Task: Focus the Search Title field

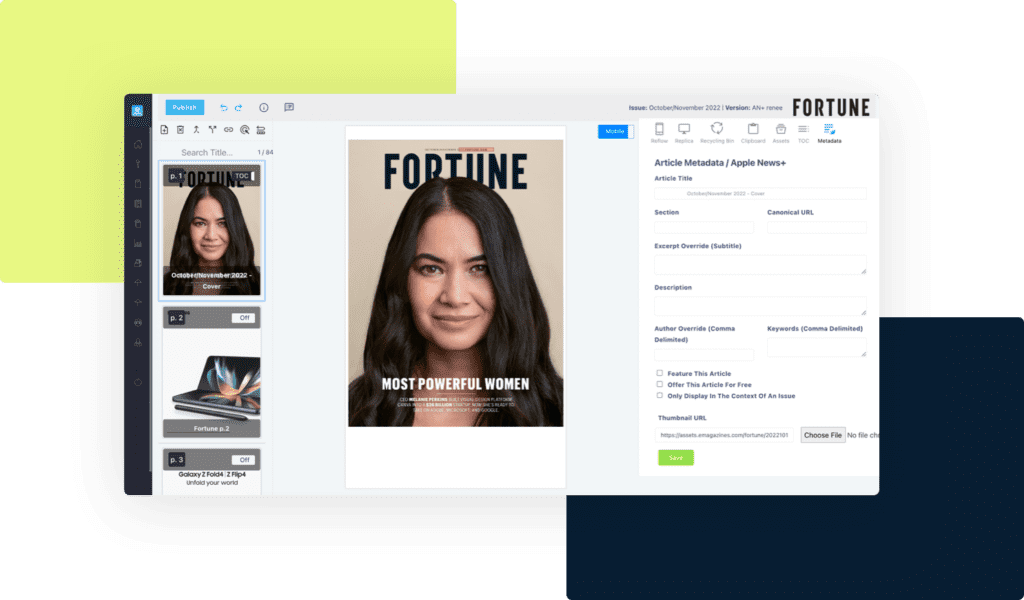Action: [207, 153]
